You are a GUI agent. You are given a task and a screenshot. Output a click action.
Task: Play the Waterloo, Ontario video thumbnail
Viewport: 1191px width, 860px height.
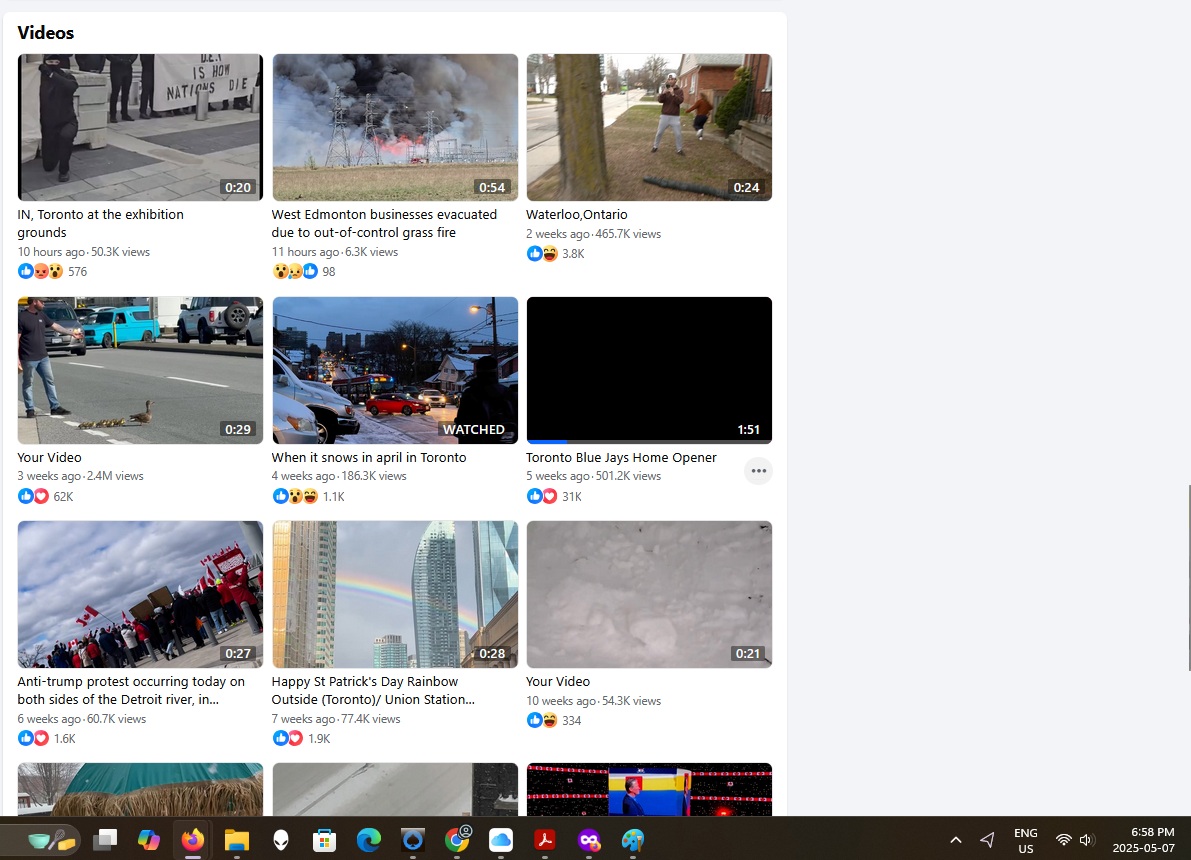click(x=649, y=127)
